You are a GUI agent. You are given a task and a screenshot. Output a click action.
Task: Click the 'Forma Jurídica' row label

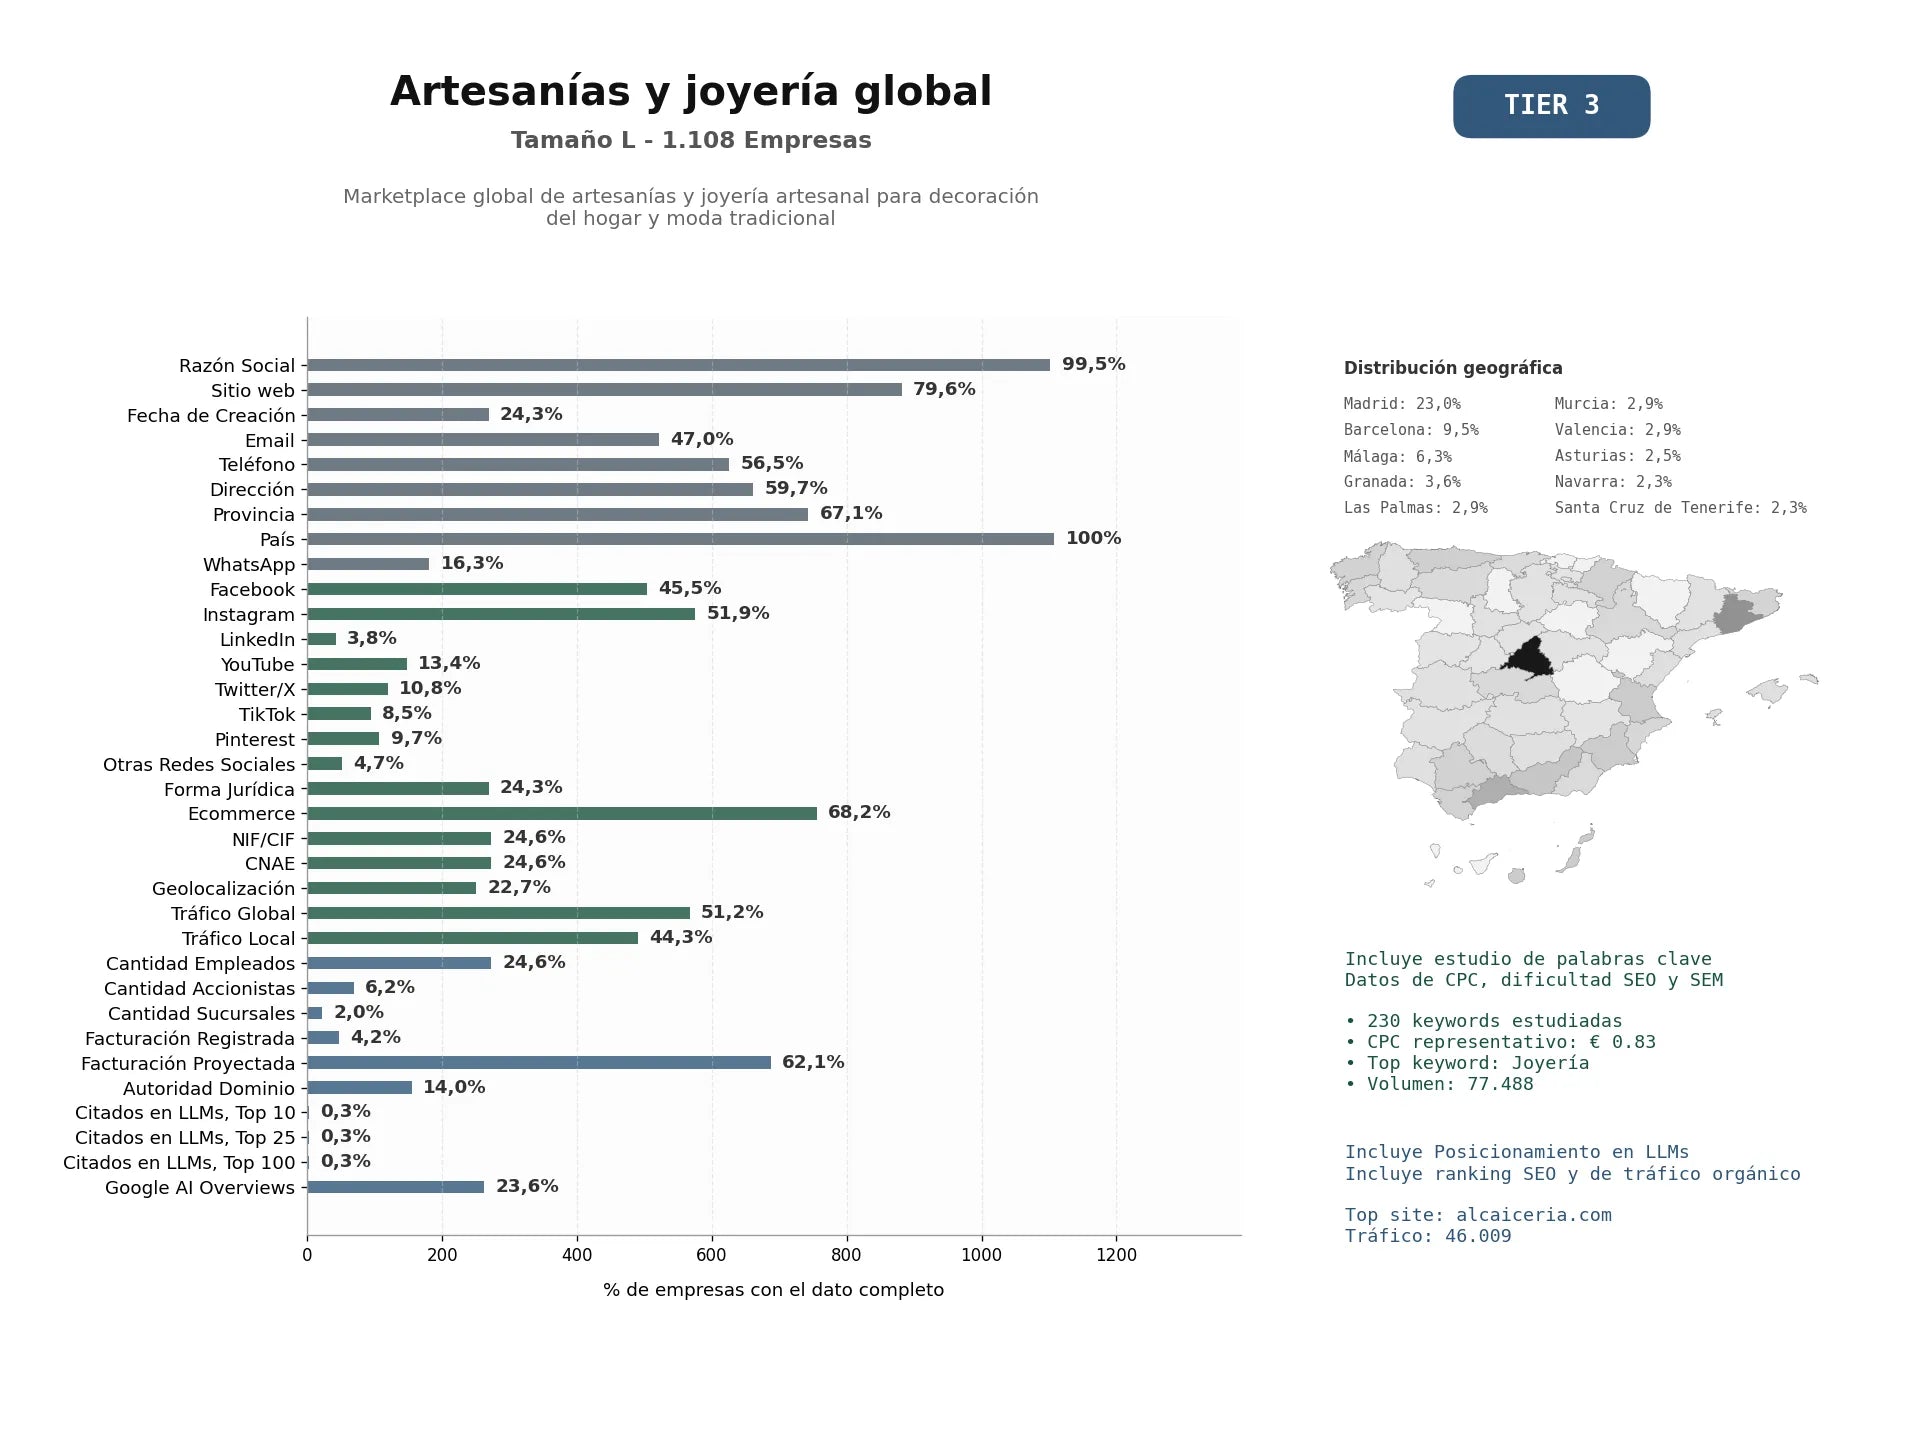[230, 790]
